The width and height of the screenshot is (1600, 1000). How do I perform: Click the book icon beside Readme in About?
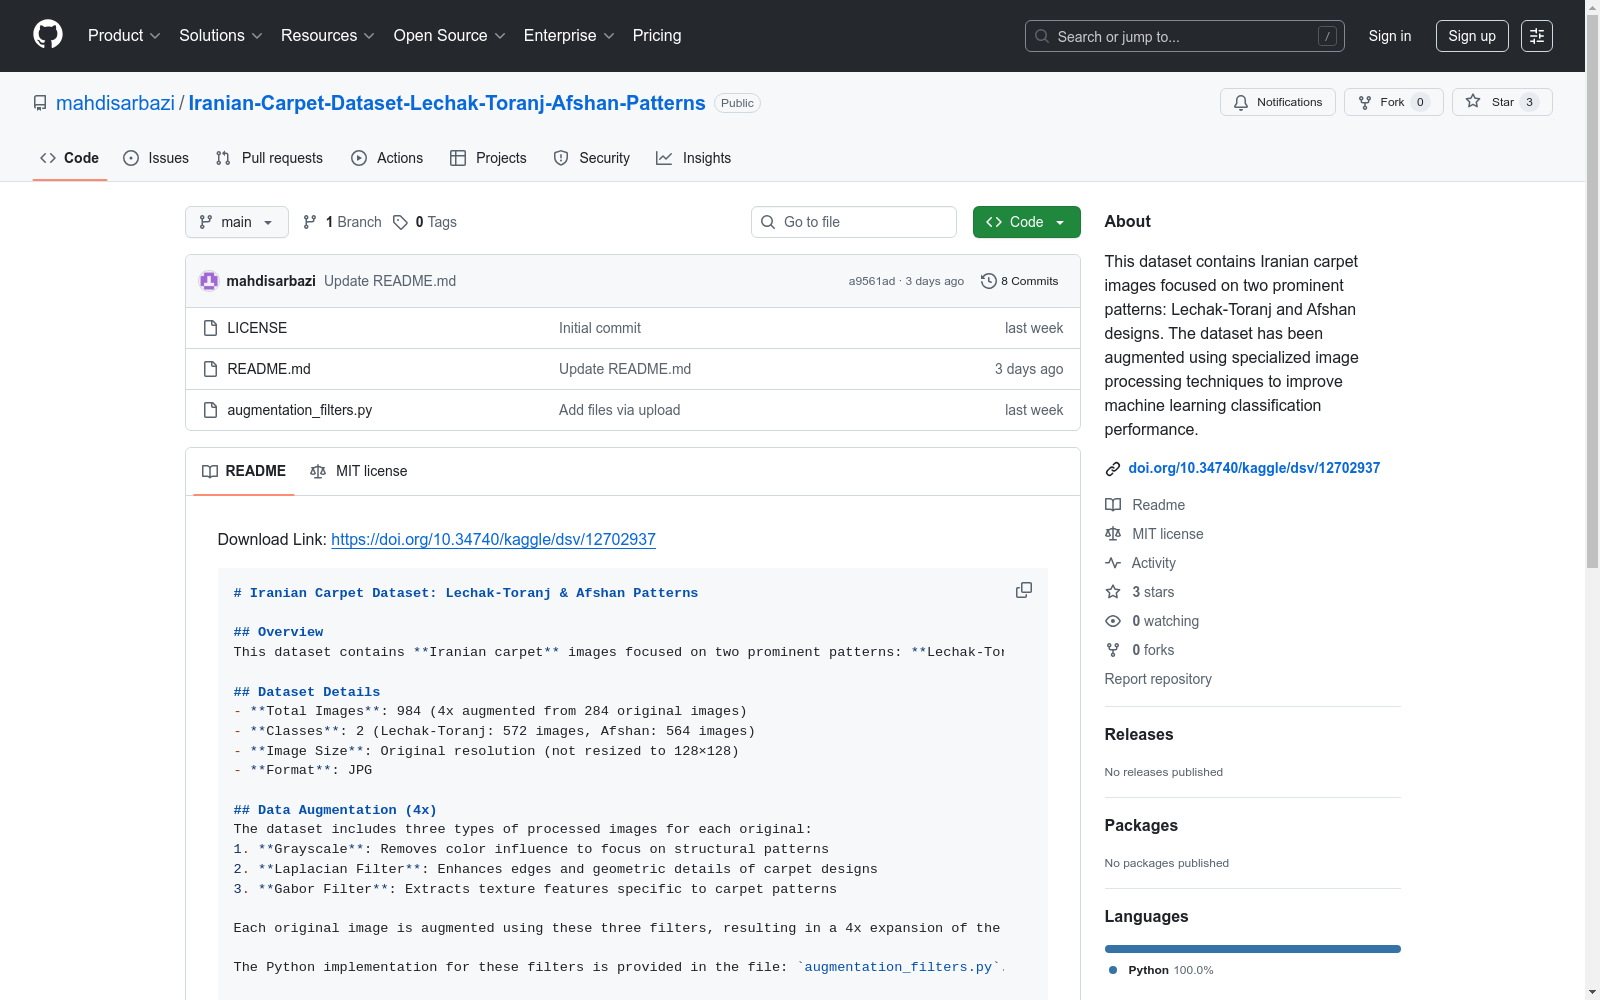[x=1113, y=505]
